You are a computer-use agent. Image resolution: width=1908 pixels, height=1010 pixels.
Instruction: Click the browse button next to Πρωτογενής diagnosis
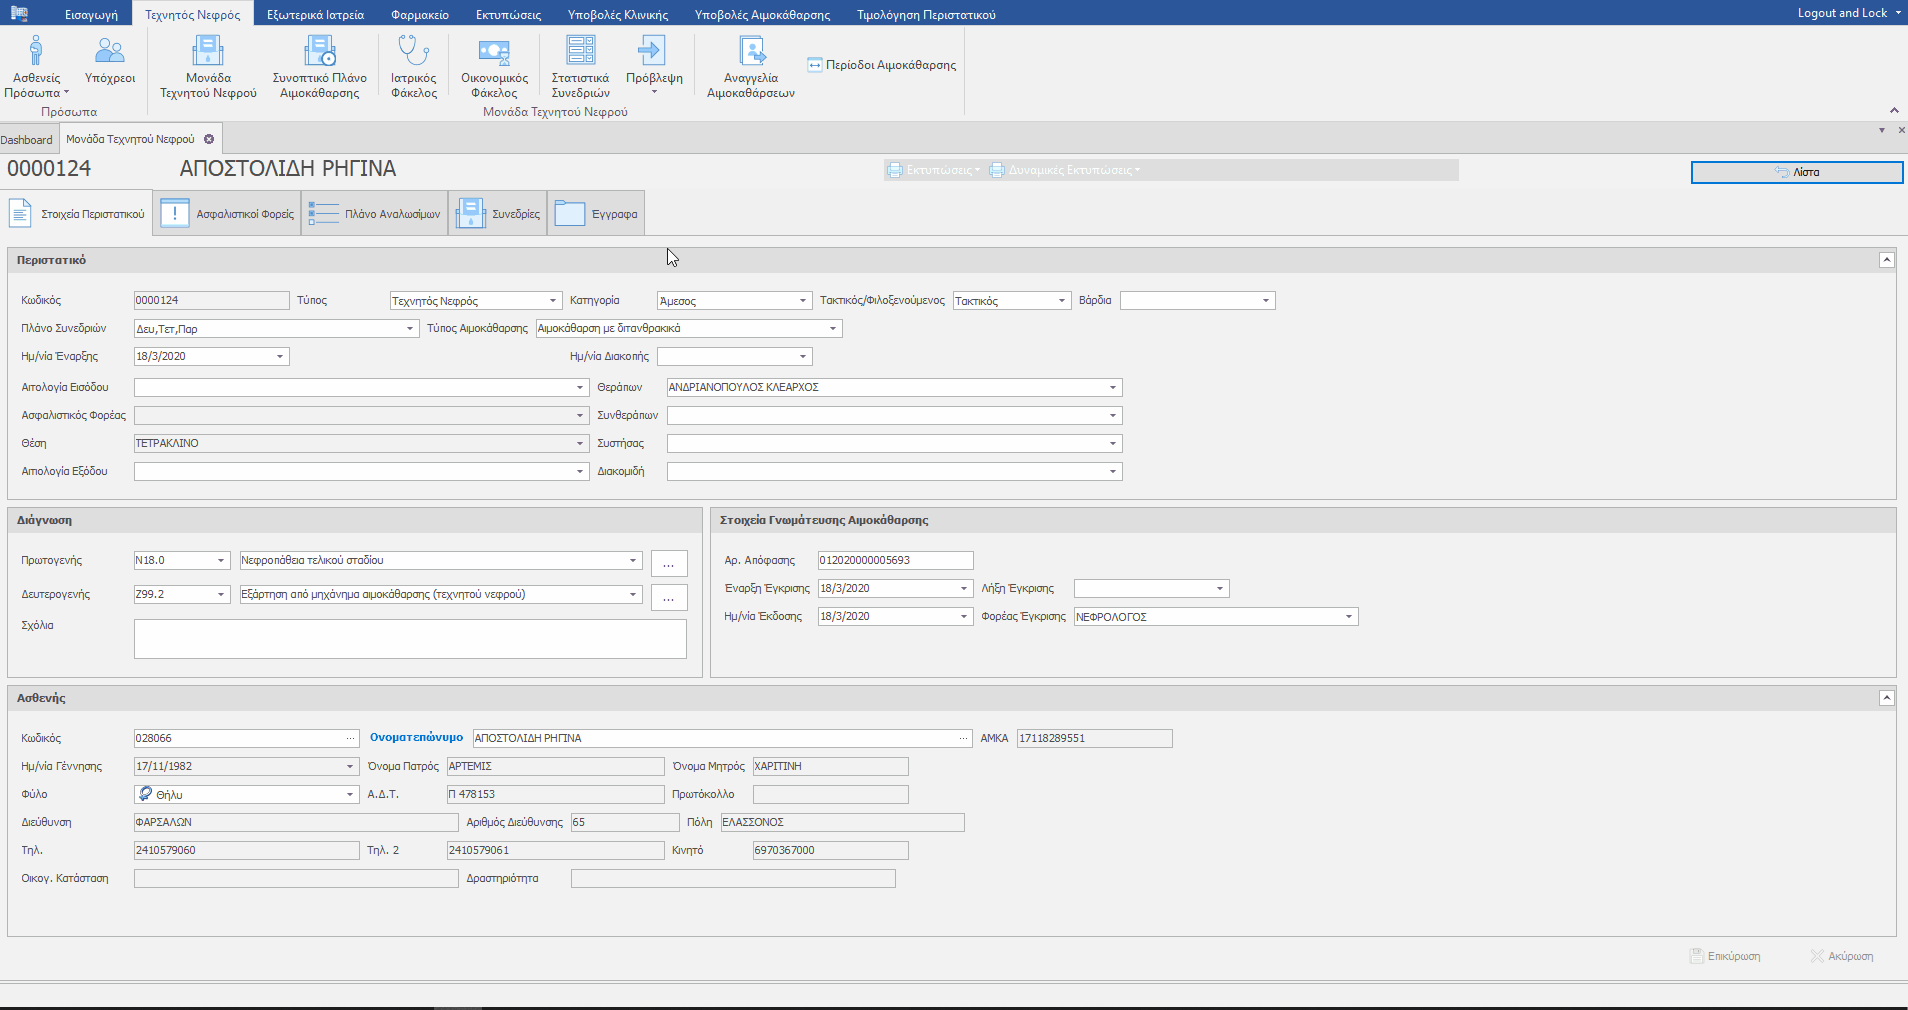(x=669, y=564)
